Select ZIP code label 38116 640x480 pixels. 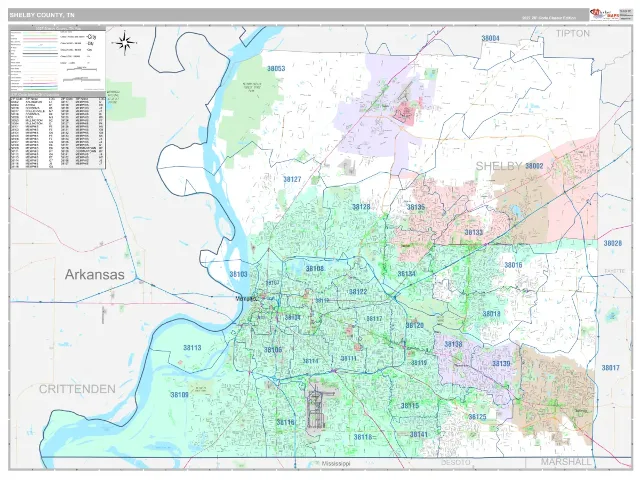click(285, 422)
